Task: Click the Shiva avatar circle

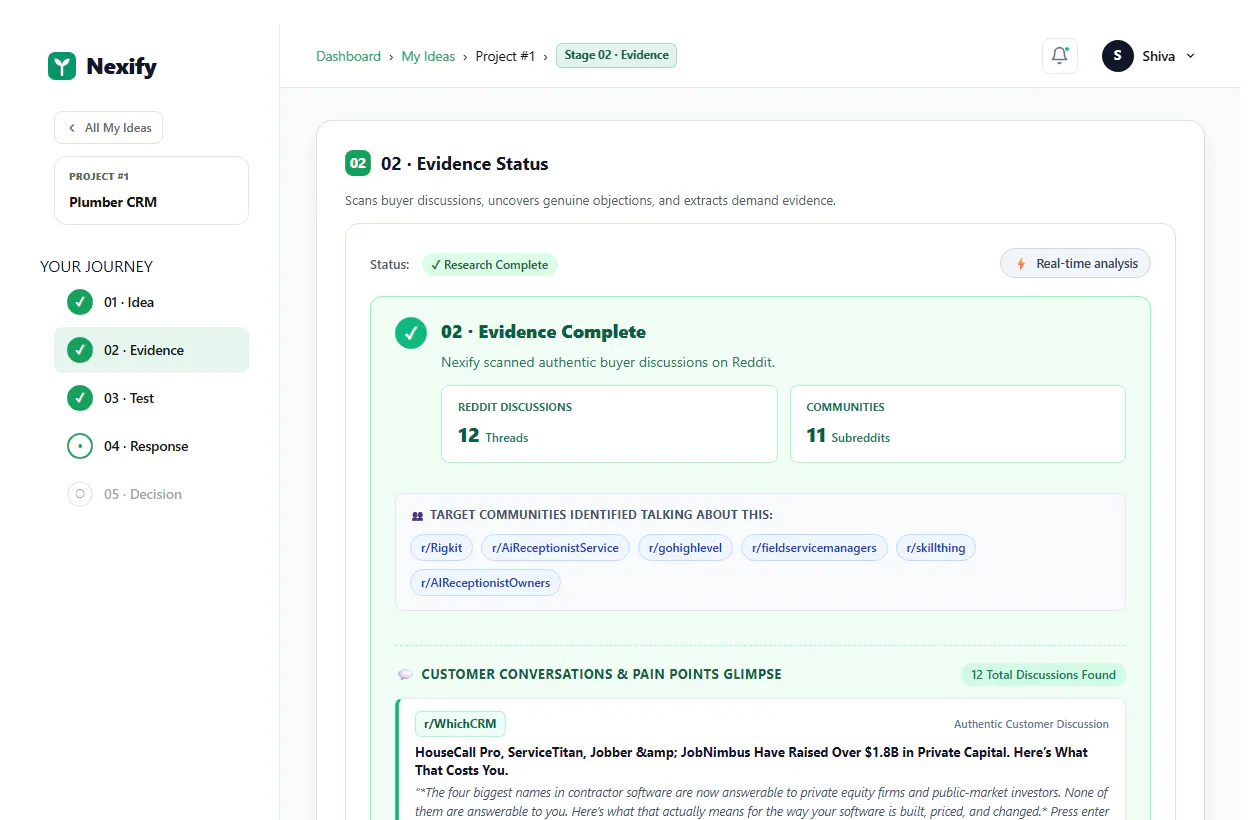Action: [1118, 56]
